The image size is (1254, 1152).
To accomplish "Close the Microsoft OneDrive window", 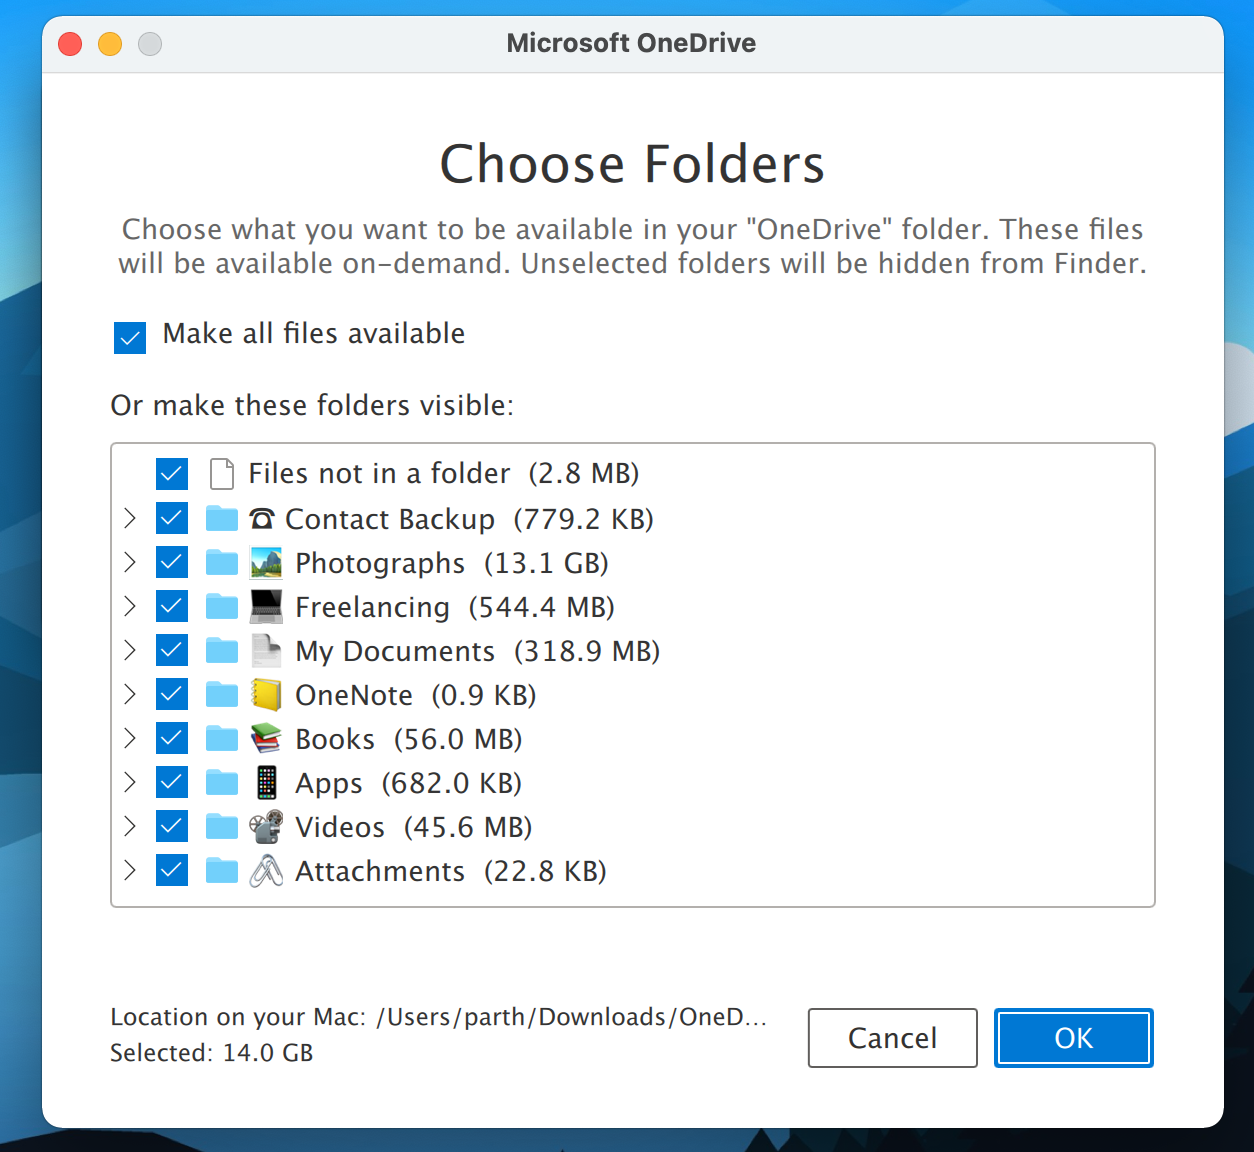I will tap(70, 44).
